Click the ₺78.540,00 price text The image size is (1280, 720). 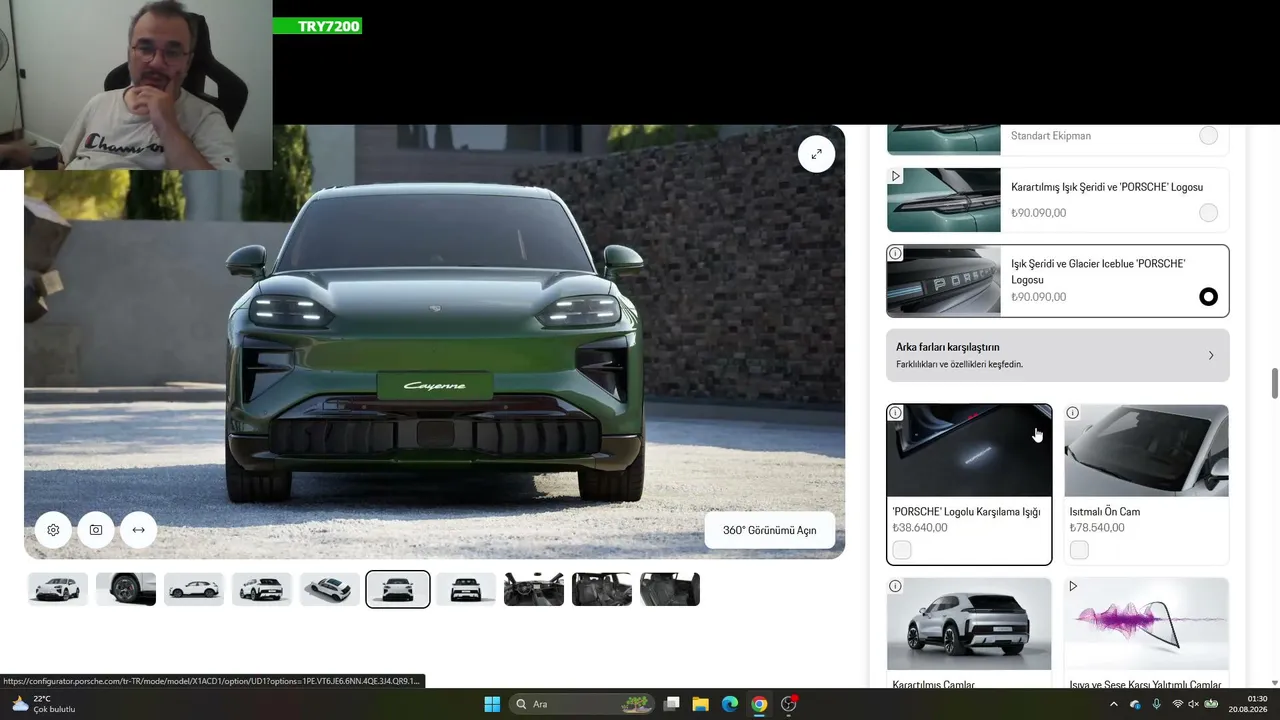pyautogui.click(x=1097, y=528)
